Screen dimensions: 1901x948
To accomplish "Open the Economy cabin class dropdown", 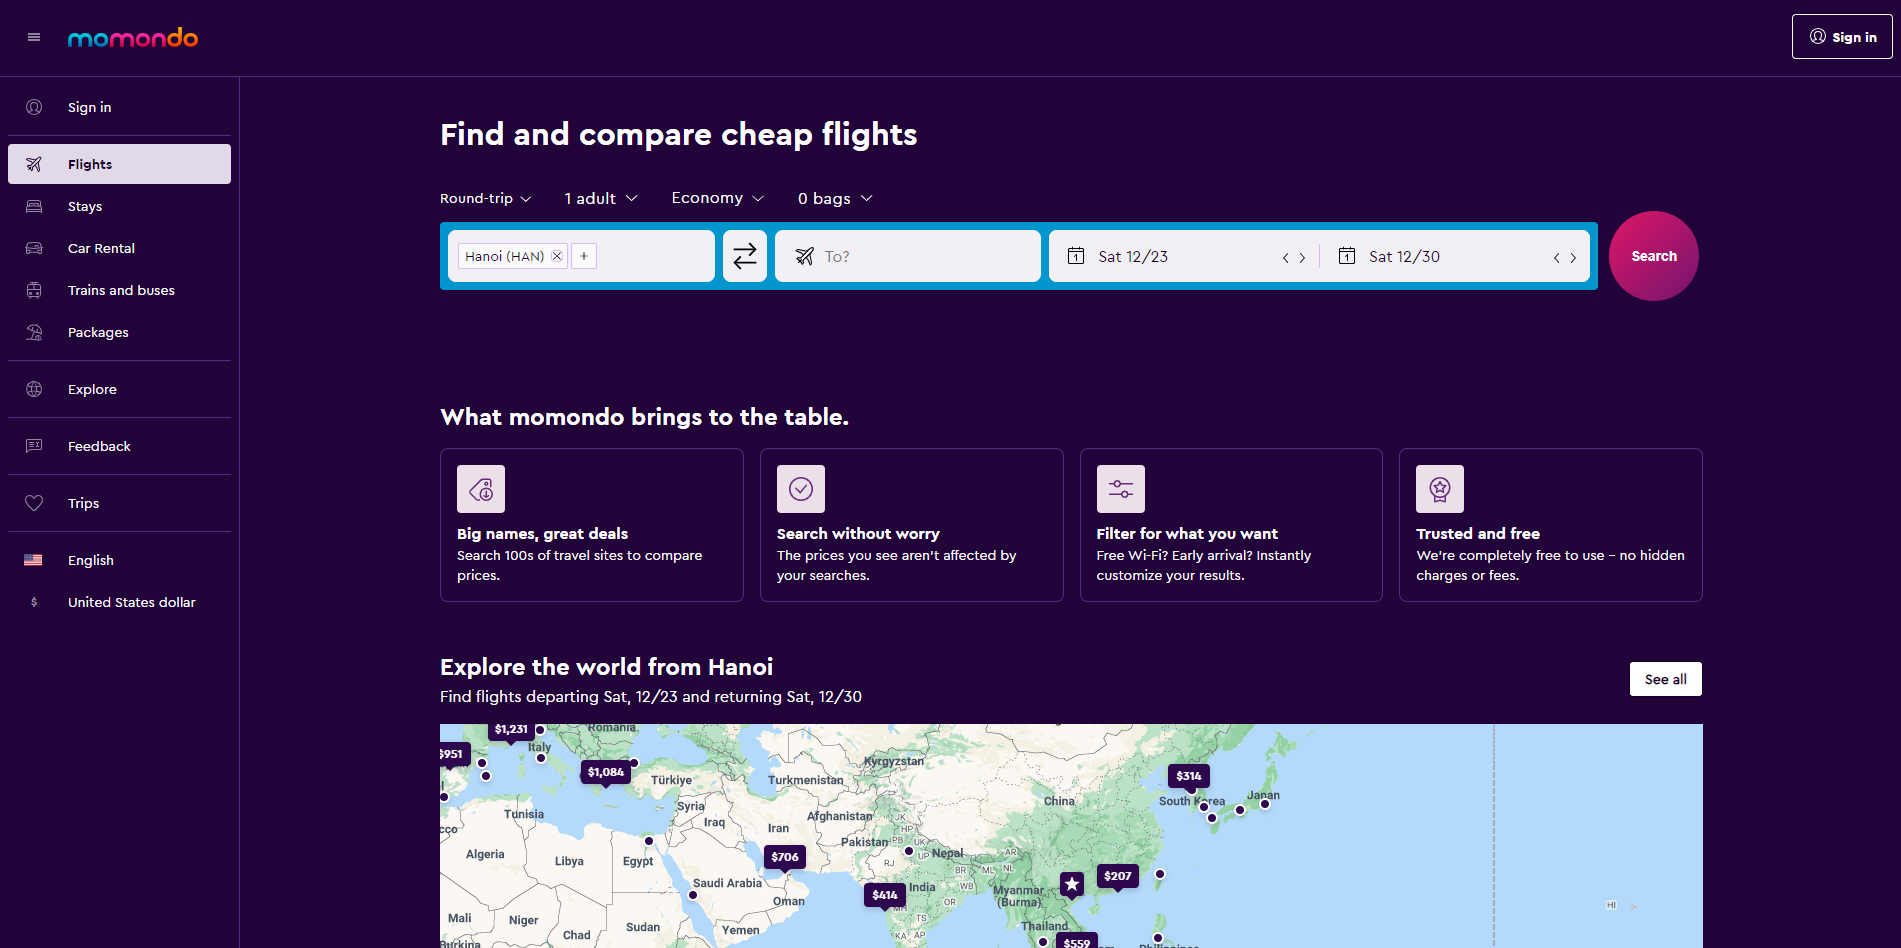I will pos(718,198).
